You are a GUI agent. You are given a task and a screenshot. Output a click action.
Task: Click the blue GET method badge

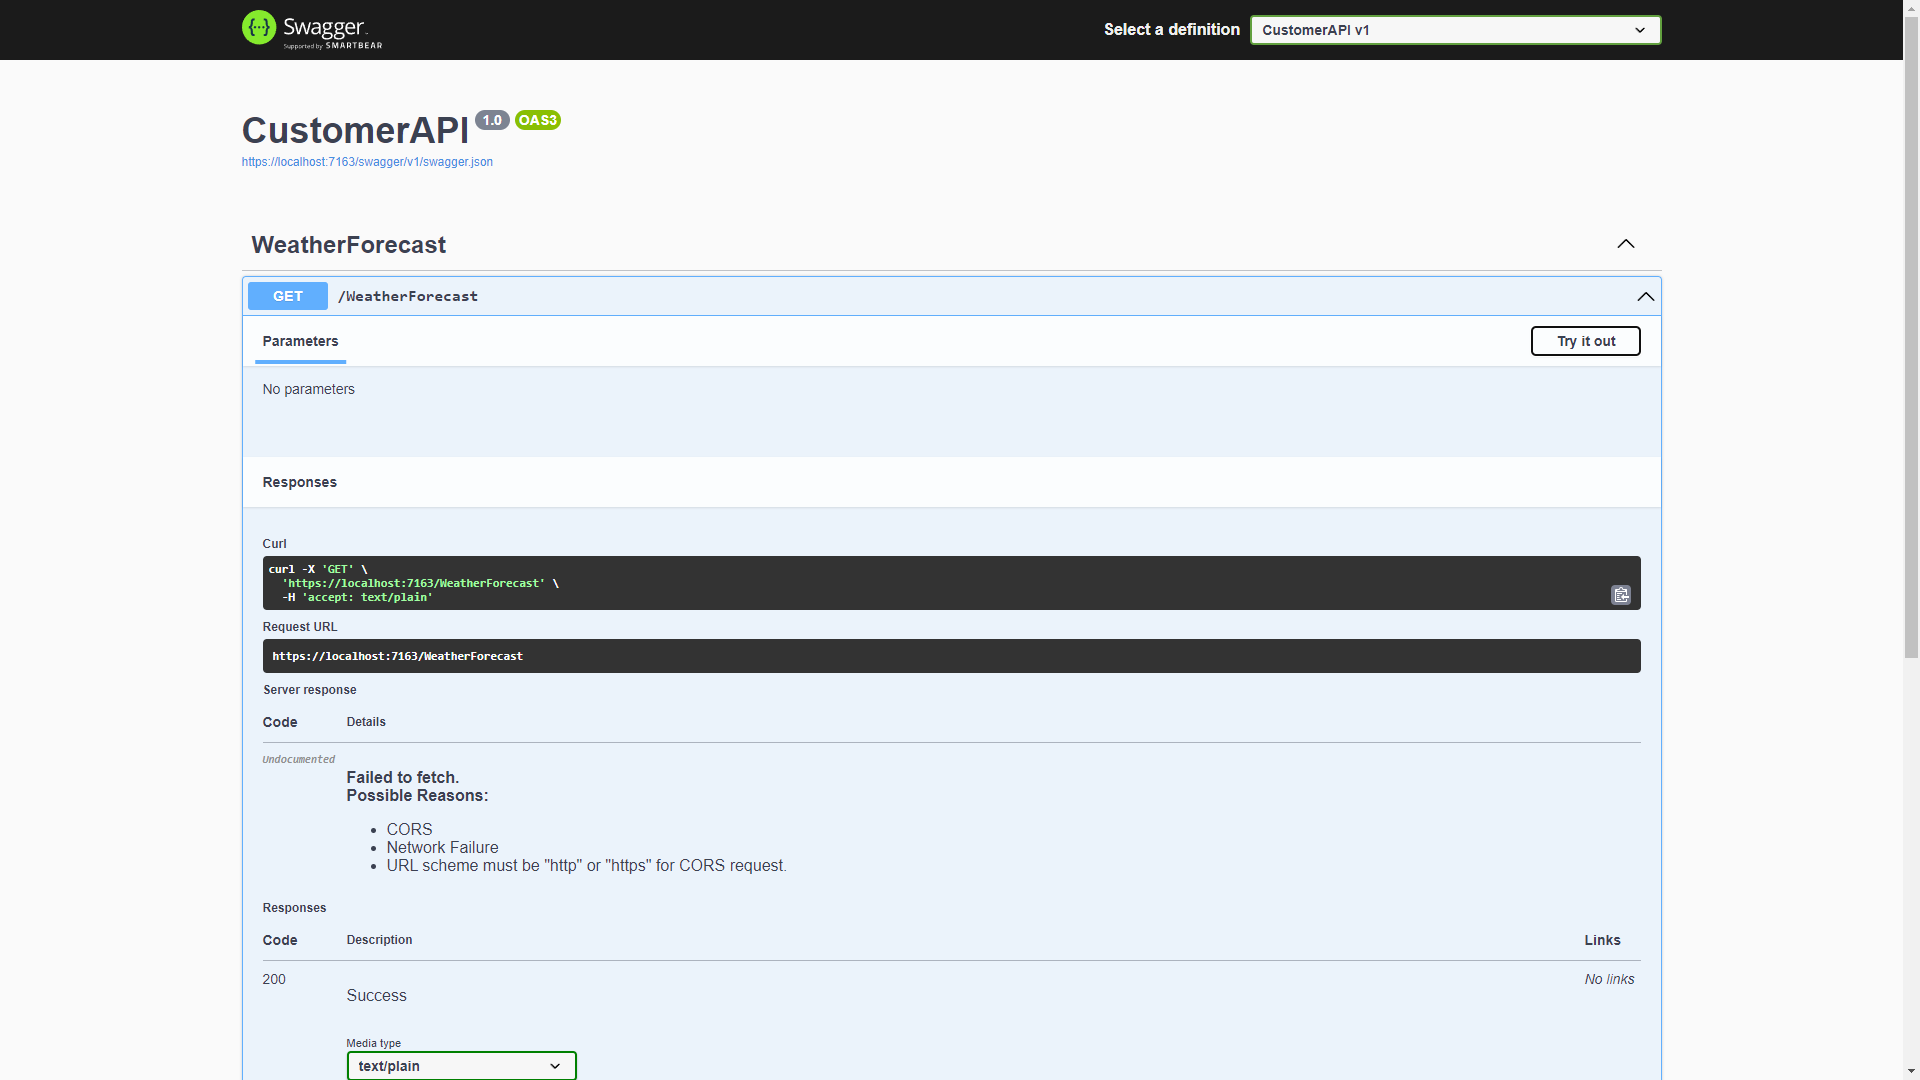coord(288,296)
